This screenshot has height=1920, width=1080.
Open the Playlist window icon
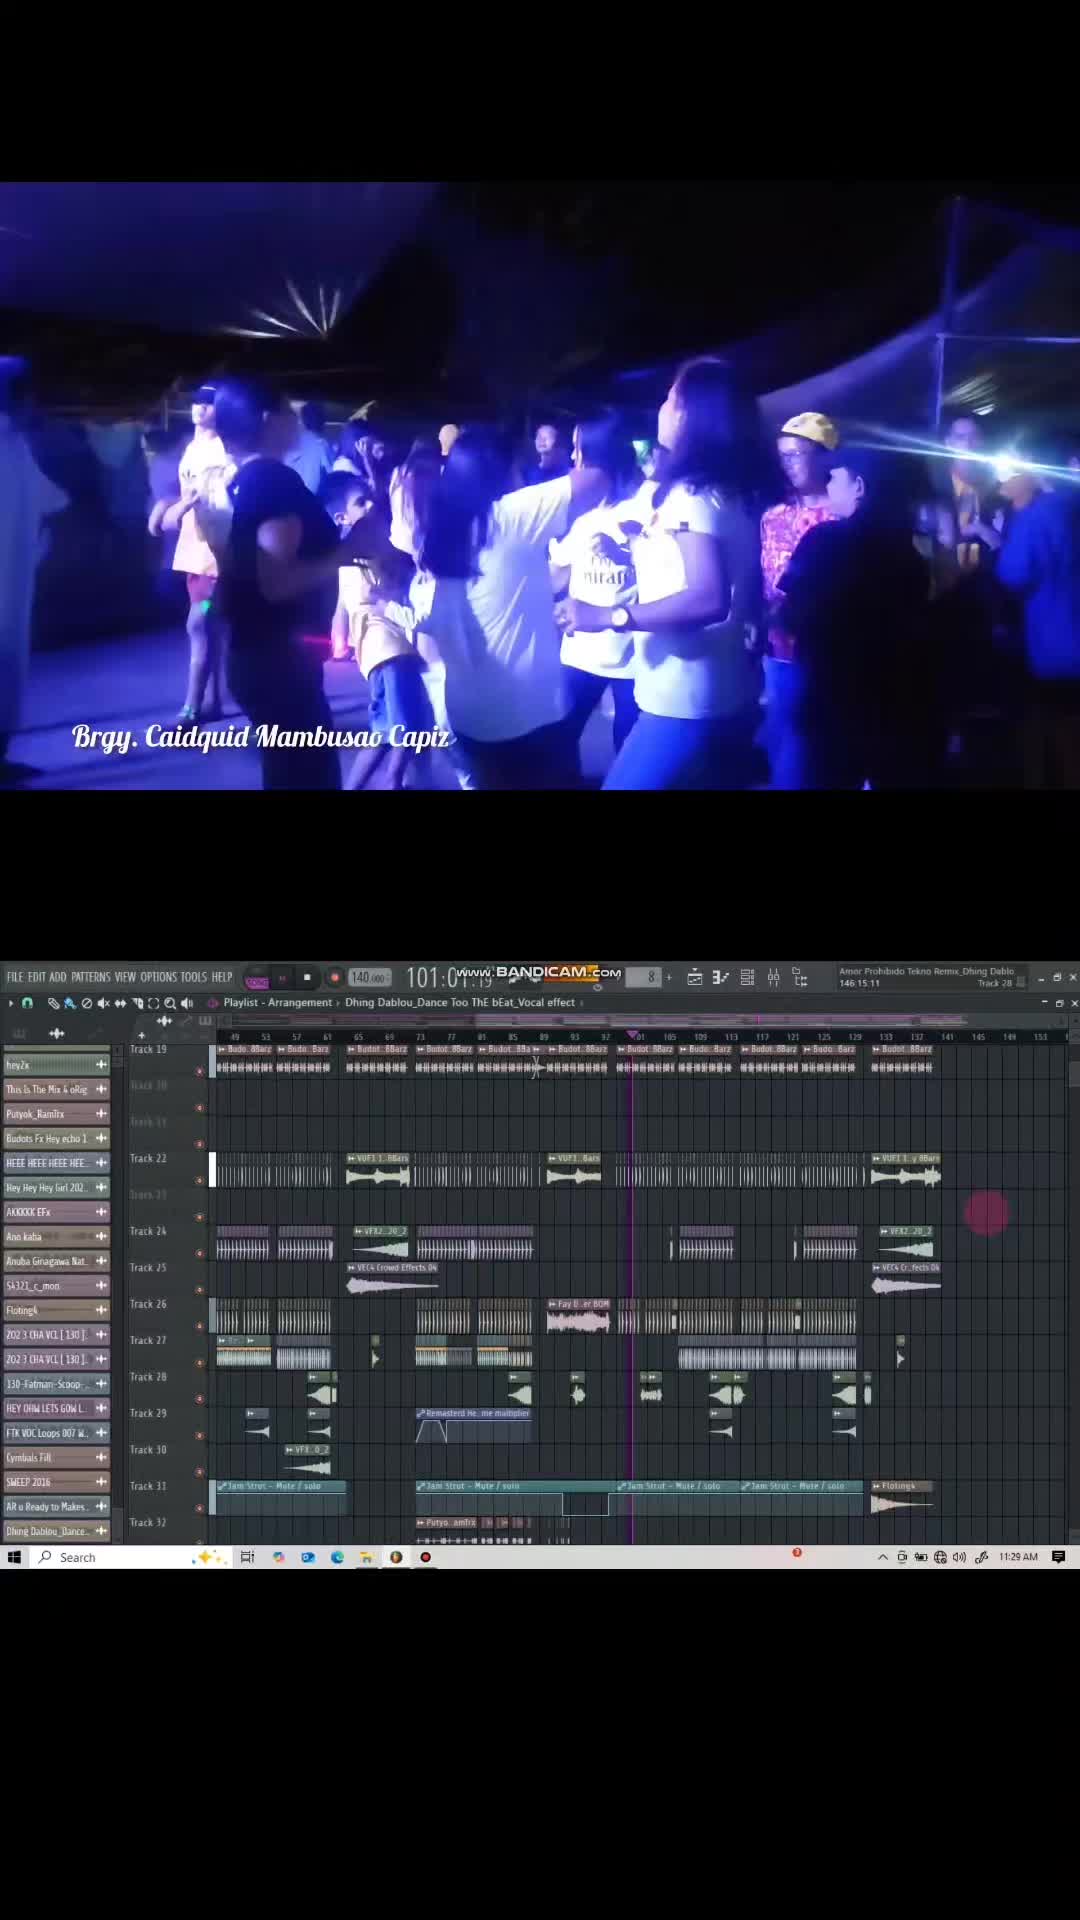click(695, 978)
